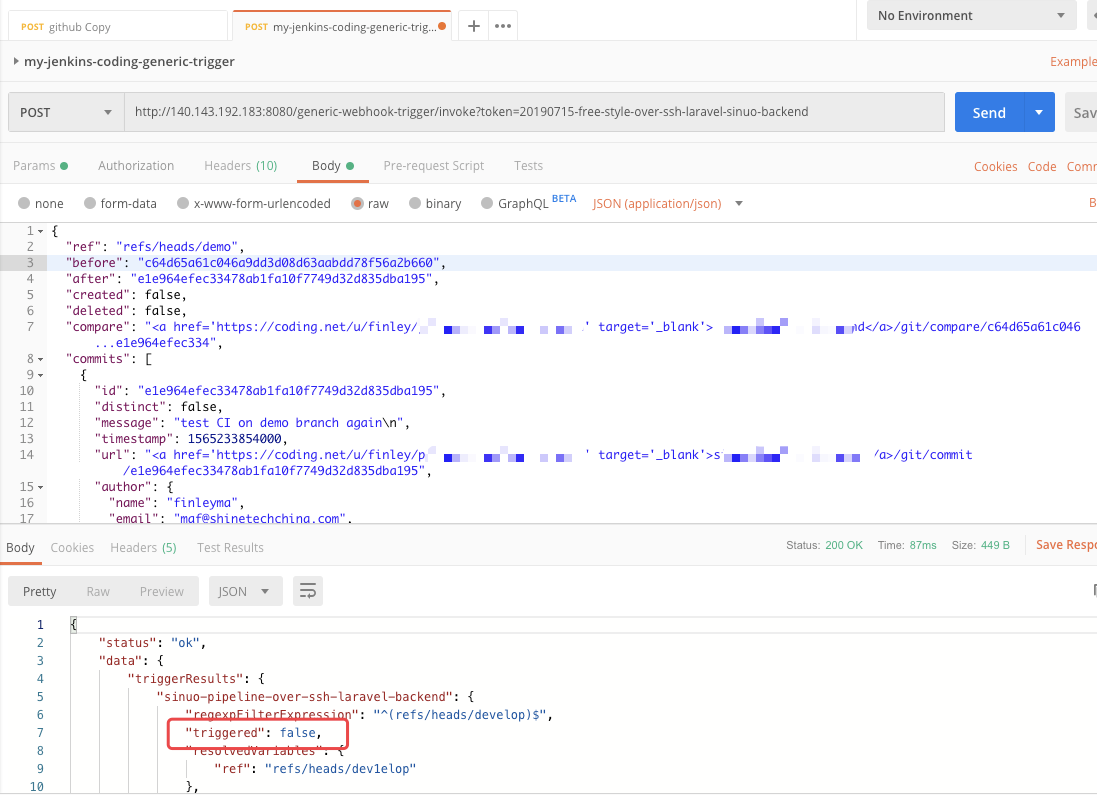
Task: Click the request URL input field
Action: (534, 112)
